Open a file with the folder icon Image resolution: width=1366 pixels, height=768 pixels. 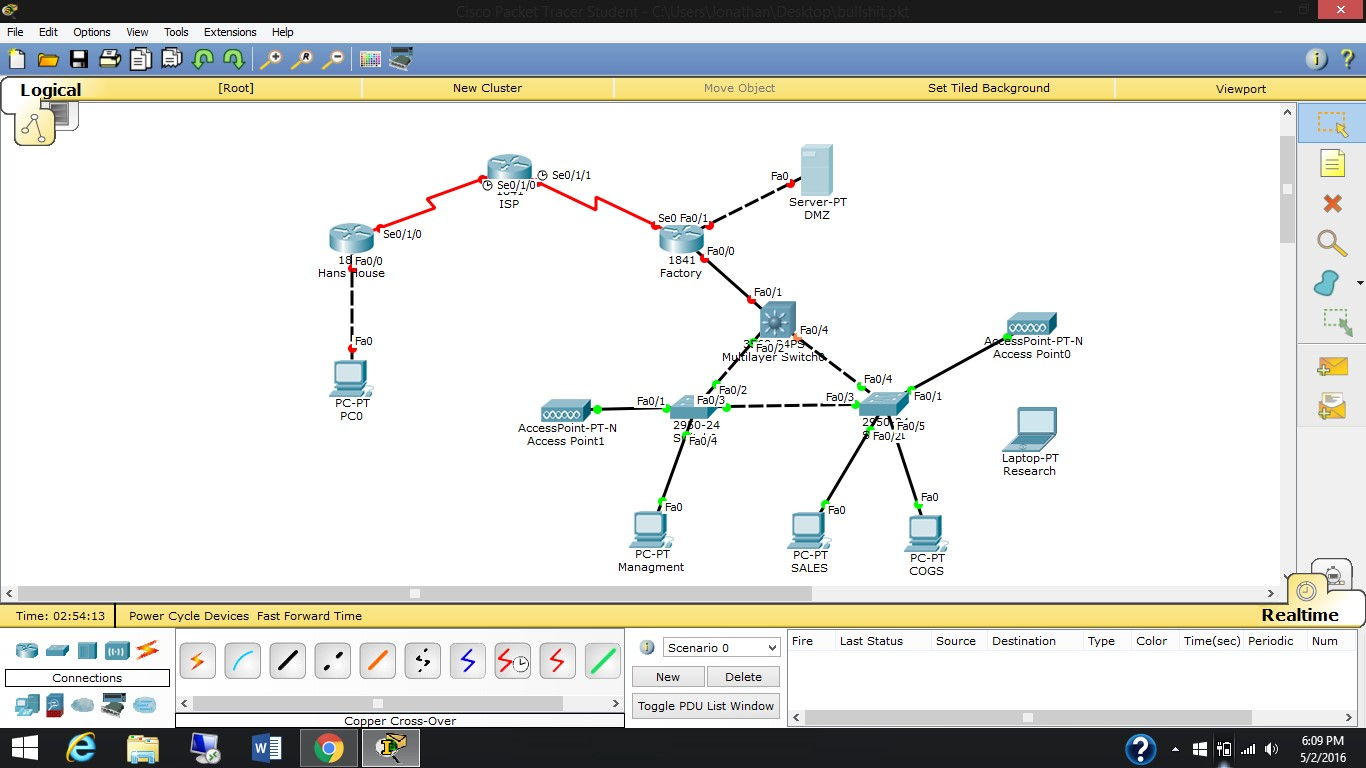tap(47, 59)
